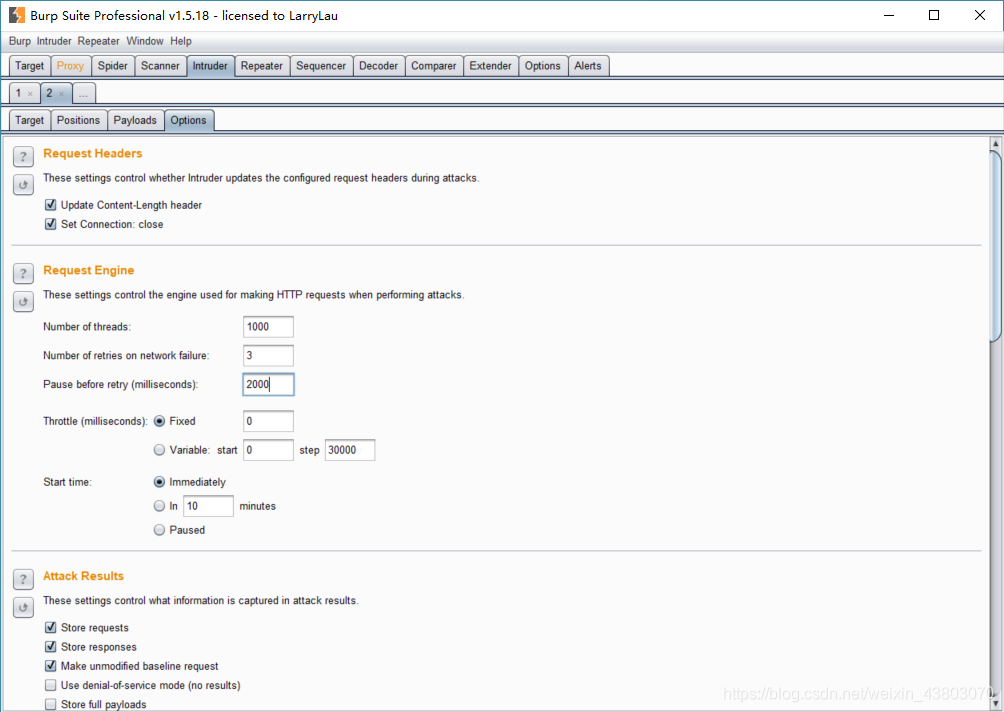The width and height of the screenshot is (1004, 712).
Task: Enable Store full payloads checkbox
Action: [51, 704]
